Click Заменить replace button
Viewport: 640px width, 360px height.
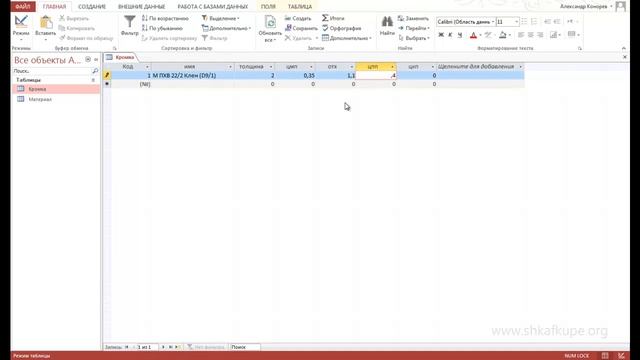[413, 18]
